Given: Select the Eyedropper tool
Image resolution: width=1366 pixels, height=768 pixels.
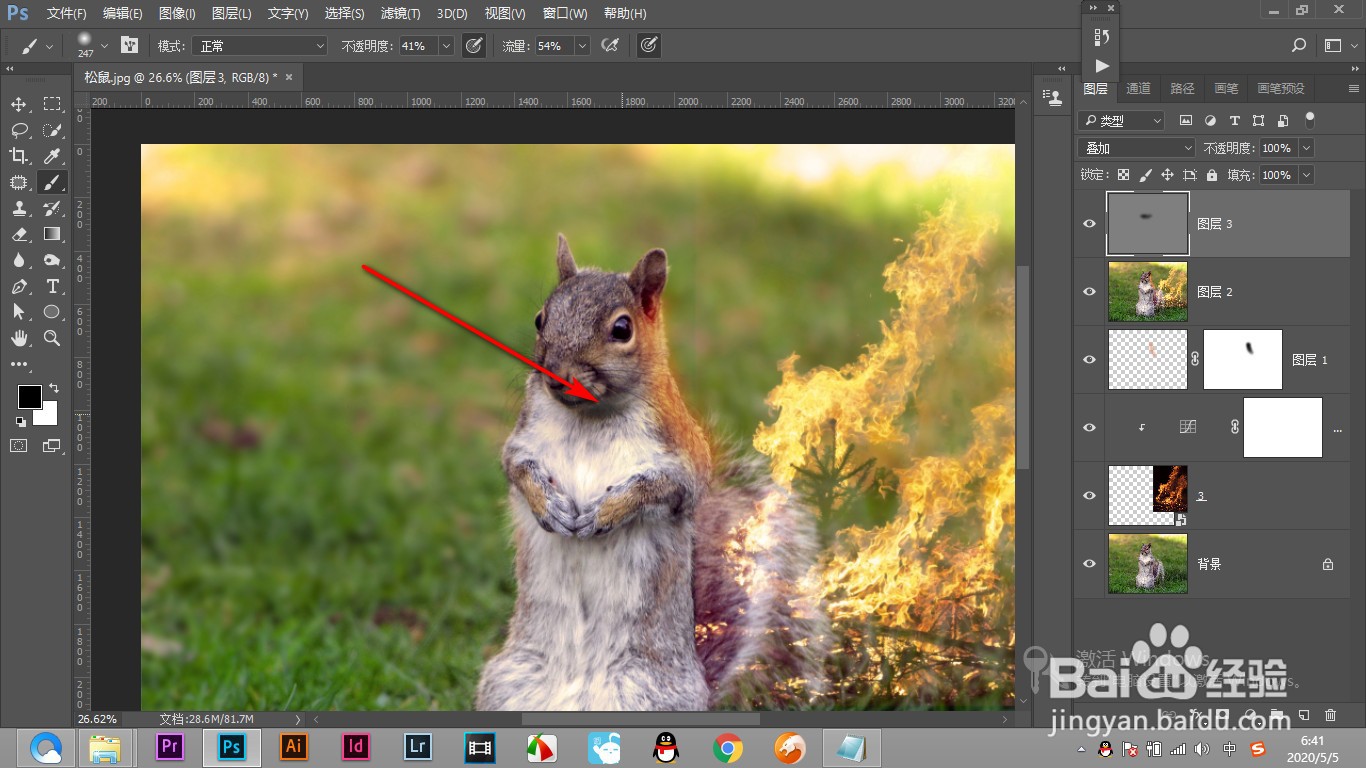Looking at the screenshot, I should 52,156.
